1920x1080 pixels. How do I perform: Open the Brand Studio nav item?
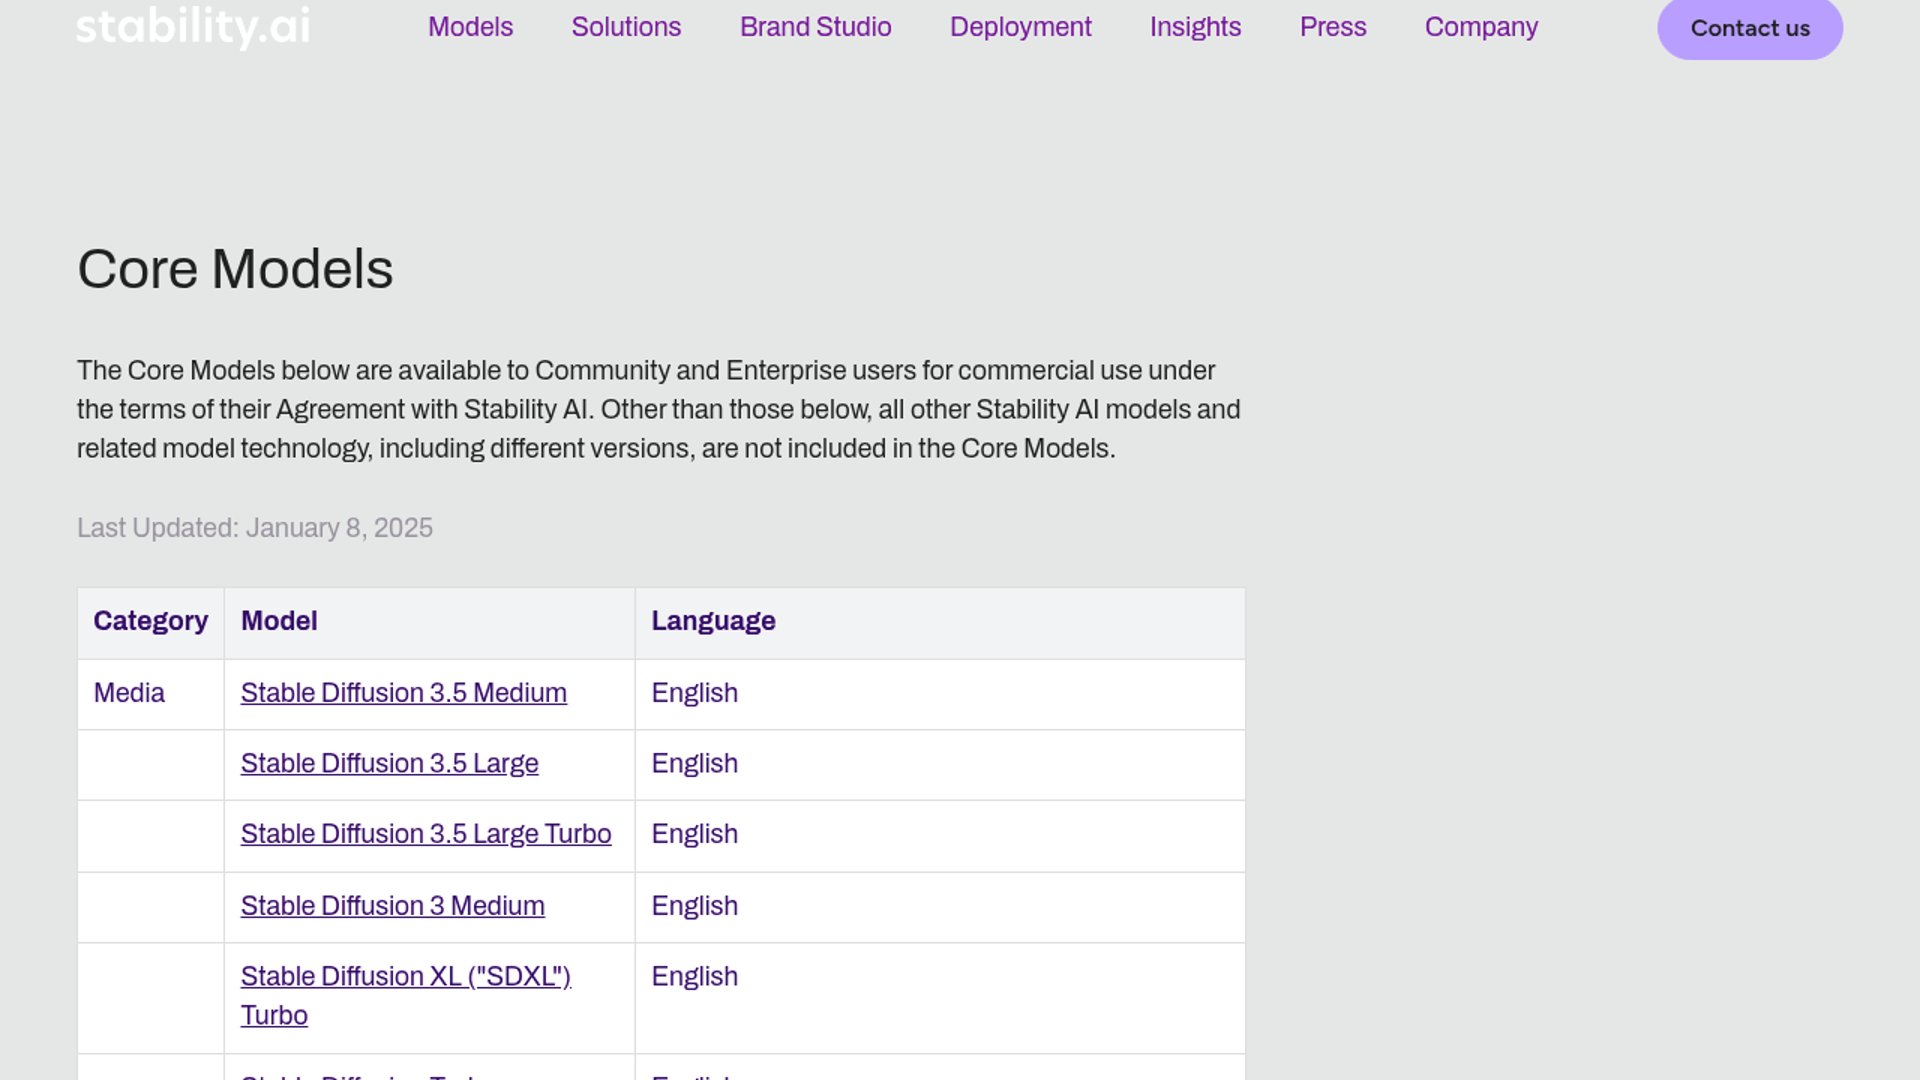coord(815,27)
